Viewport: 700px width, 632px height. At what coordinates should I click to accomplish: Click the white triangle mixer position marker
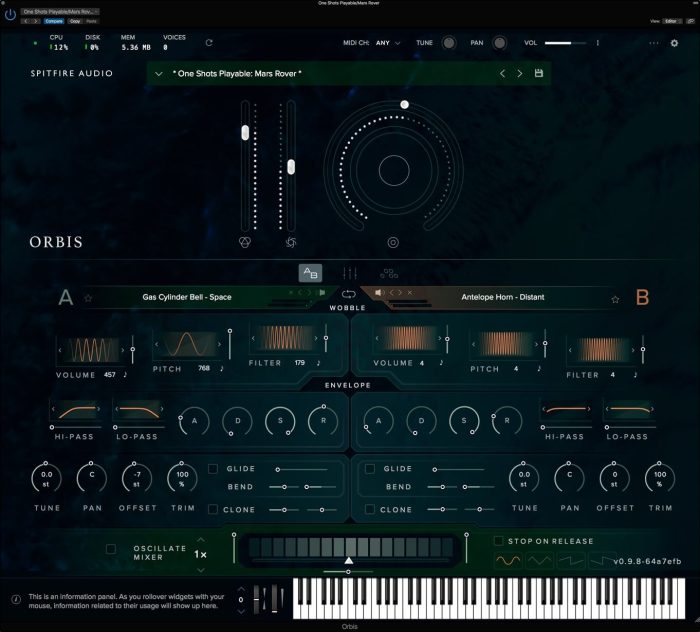[349, 560]
